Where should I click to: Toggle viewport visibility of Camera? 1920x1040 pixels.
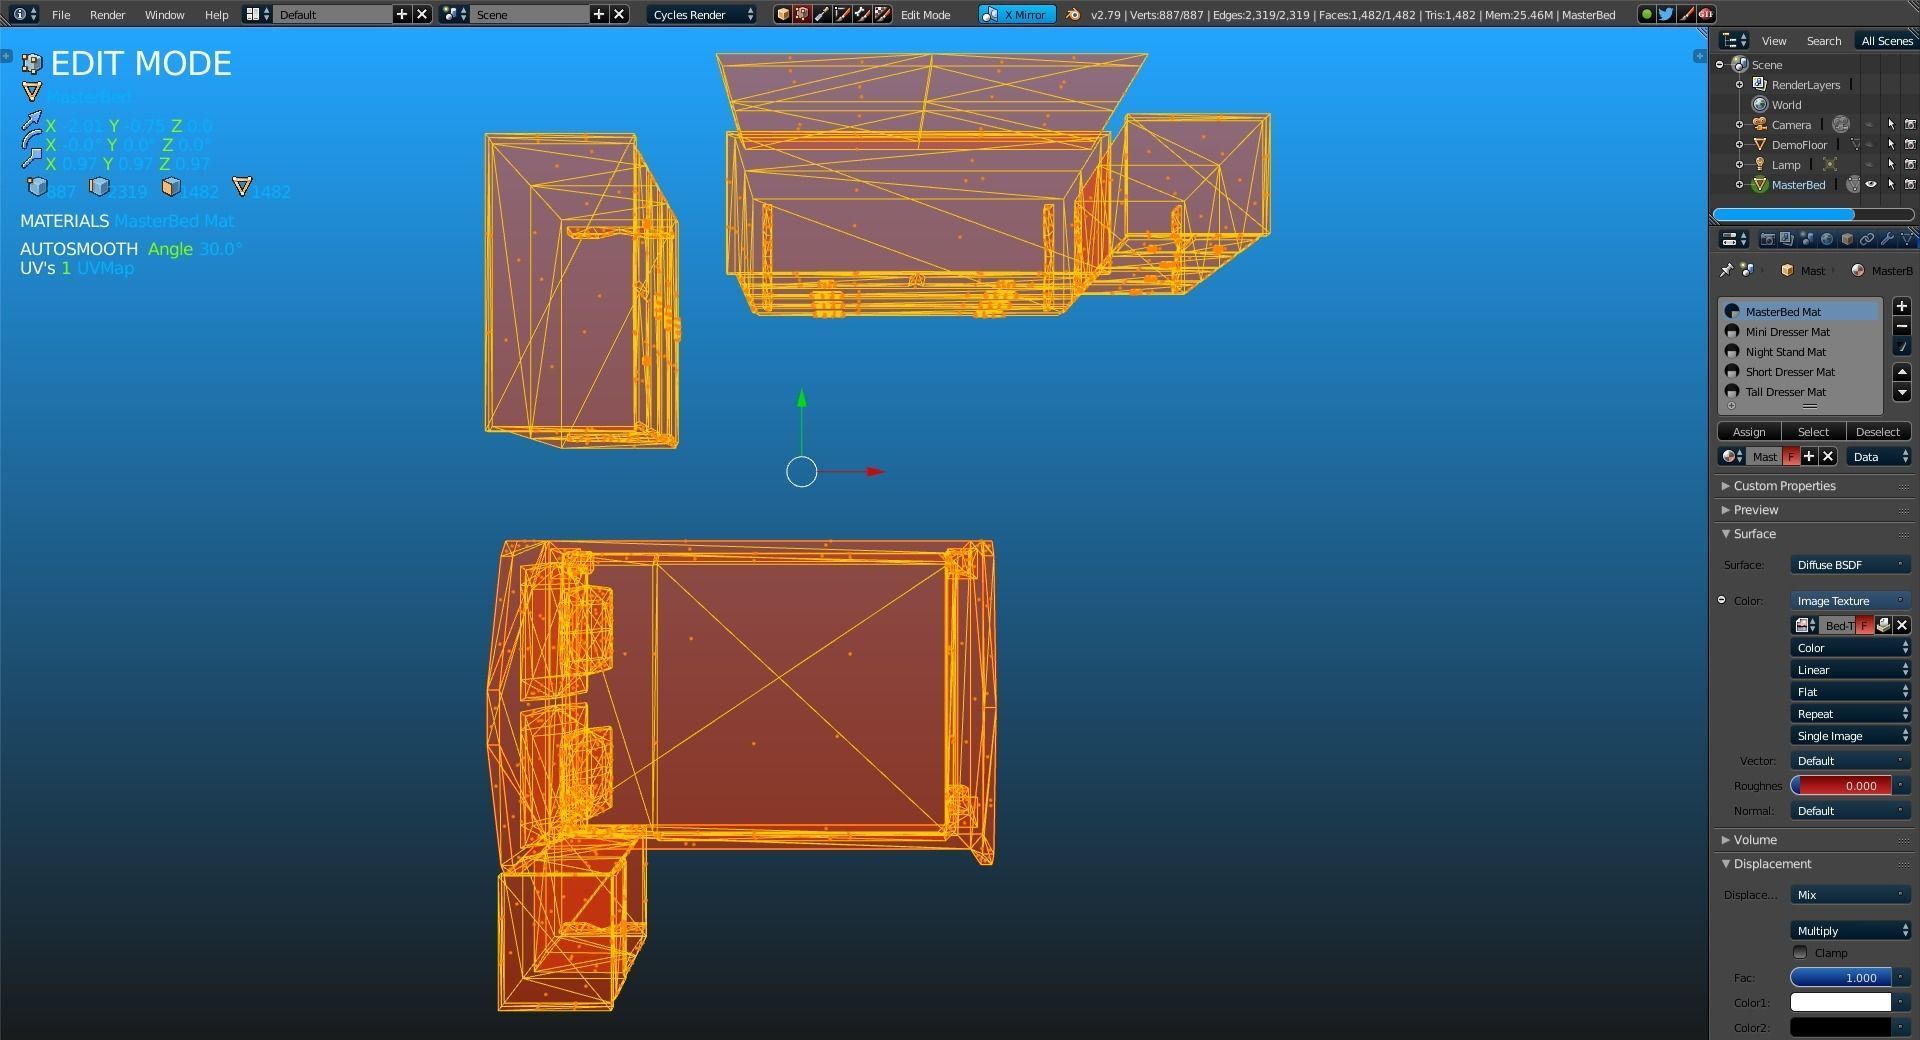(1871, 124)
